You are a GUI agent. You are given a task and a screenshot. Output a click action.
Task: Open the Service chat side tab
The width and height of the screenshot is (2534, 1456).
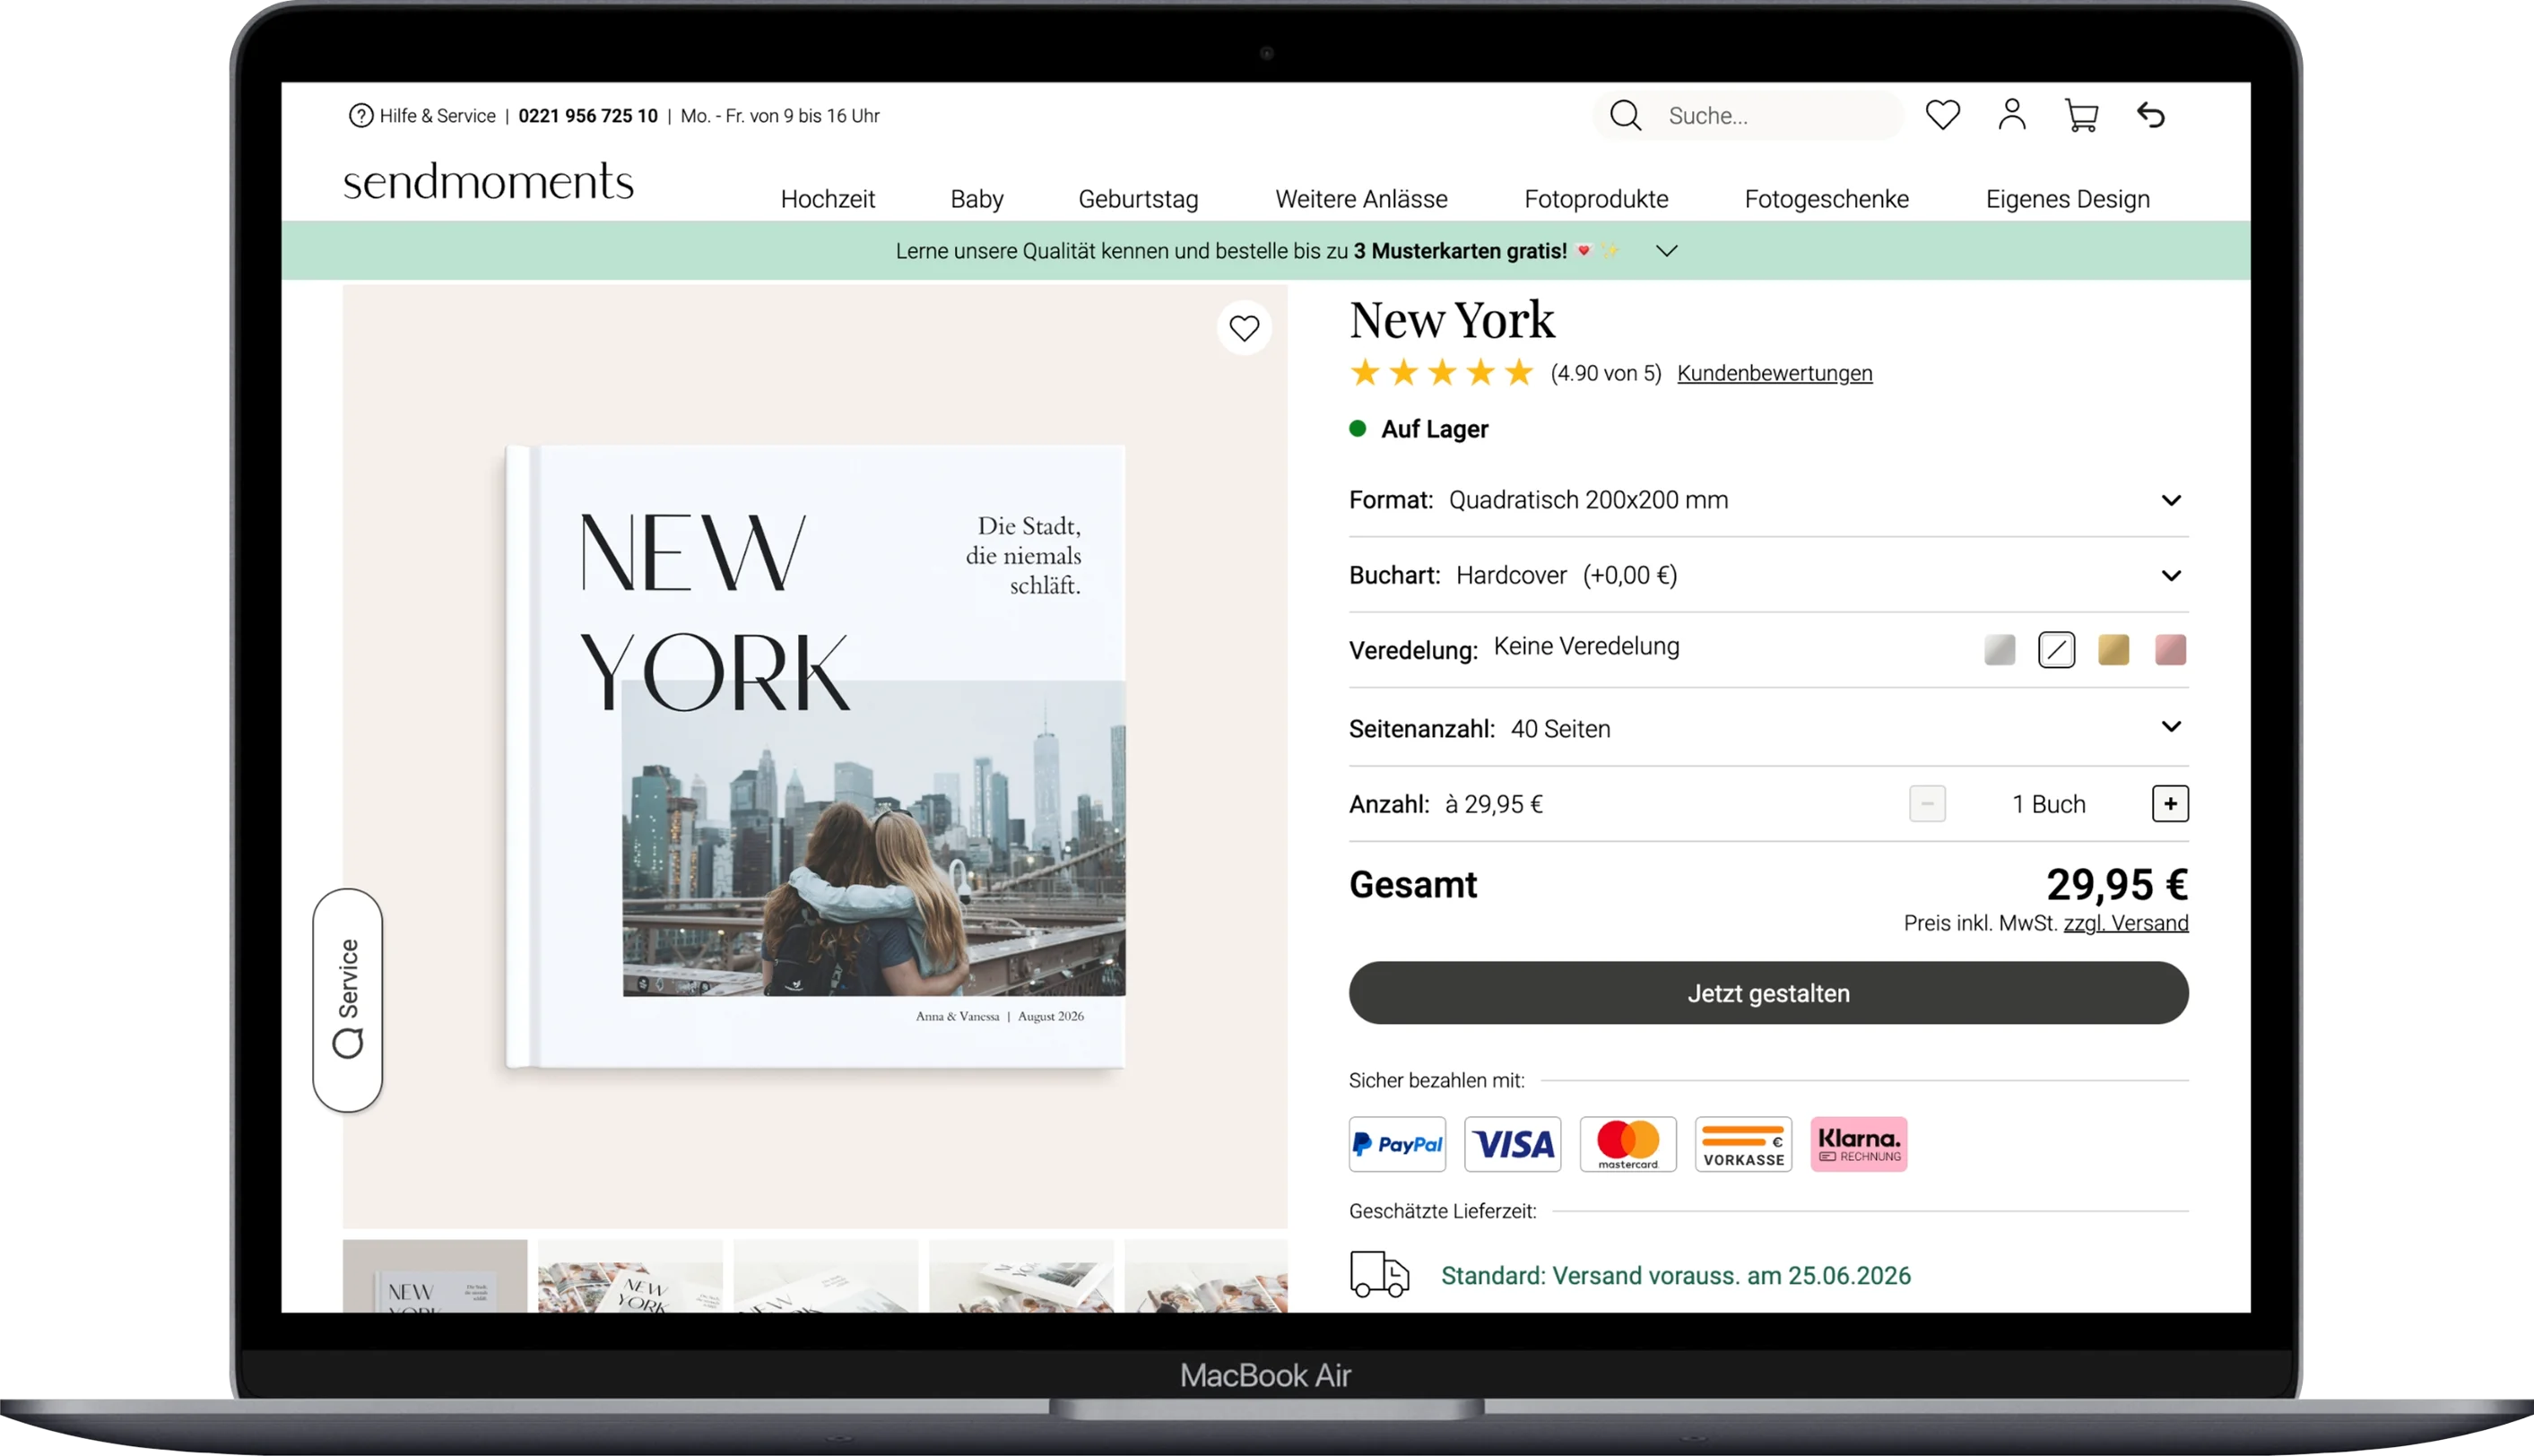348,999
